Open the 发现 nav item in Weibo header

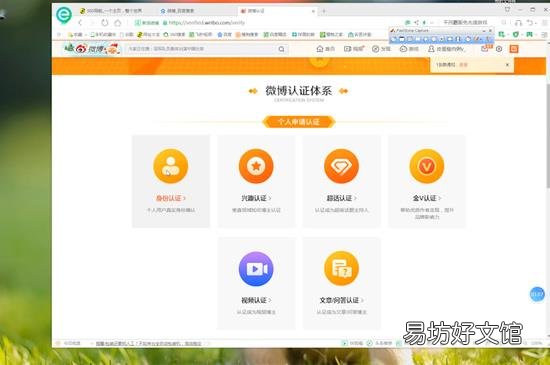381,49
